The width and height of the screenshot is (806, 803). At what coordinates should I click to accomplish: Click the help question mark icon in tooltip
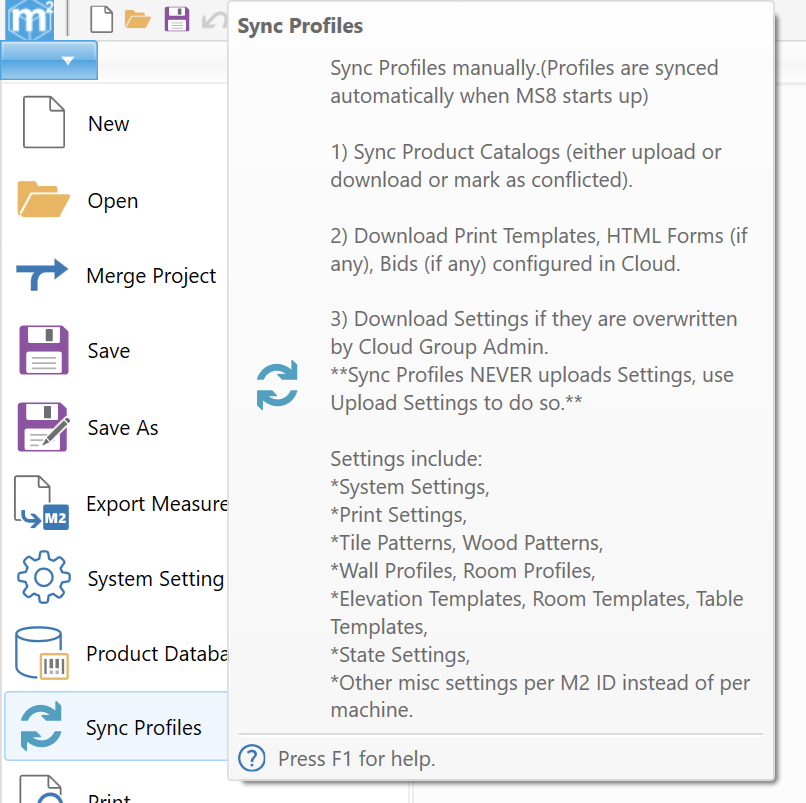click(252, 759)
